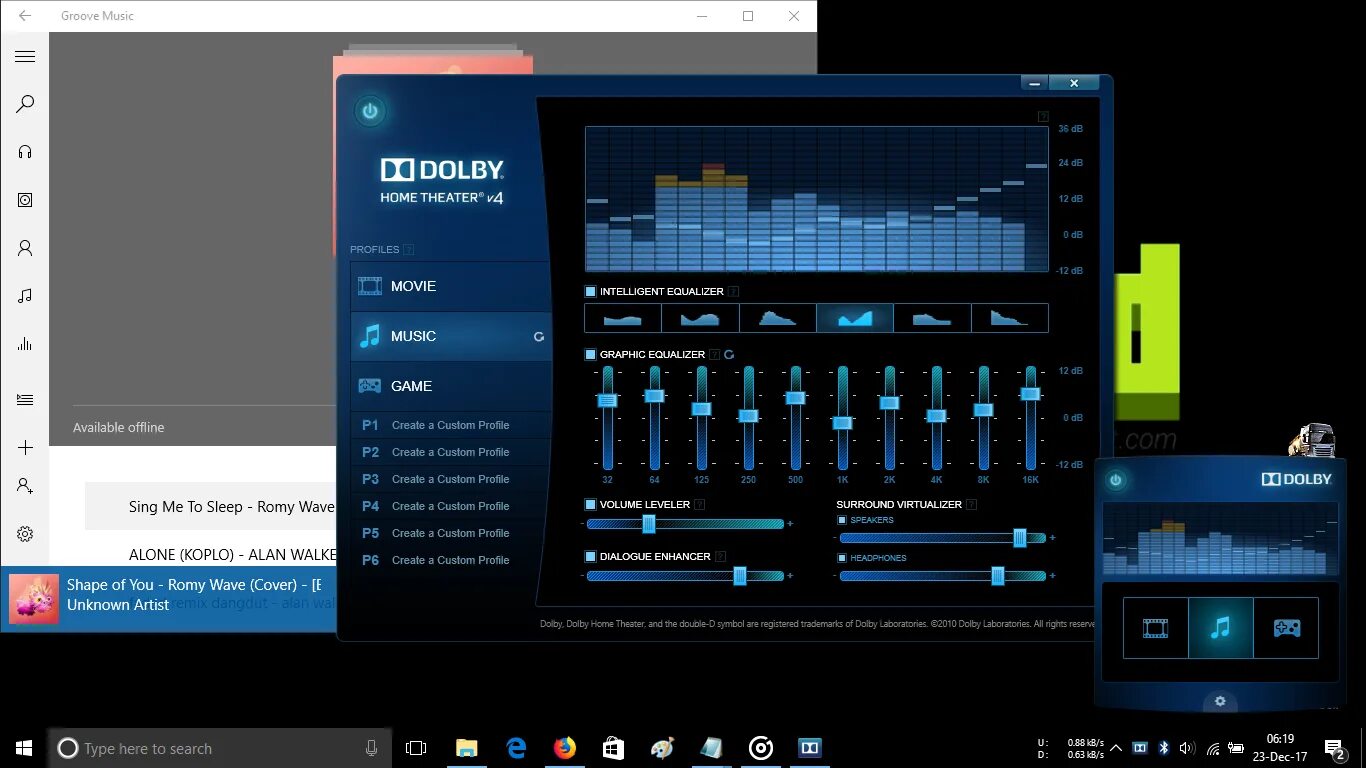
Task: Select song ALONE (KOPLO) - ALAN WALKER
Action: [x=232, y=555]
